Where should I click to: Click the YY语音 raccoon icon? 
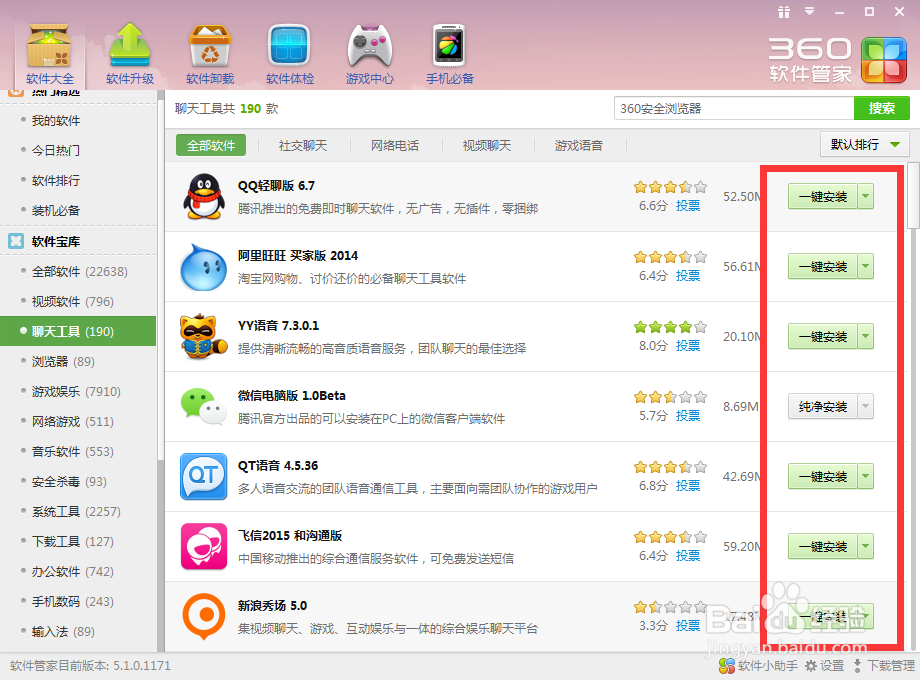tap(204, 336)
